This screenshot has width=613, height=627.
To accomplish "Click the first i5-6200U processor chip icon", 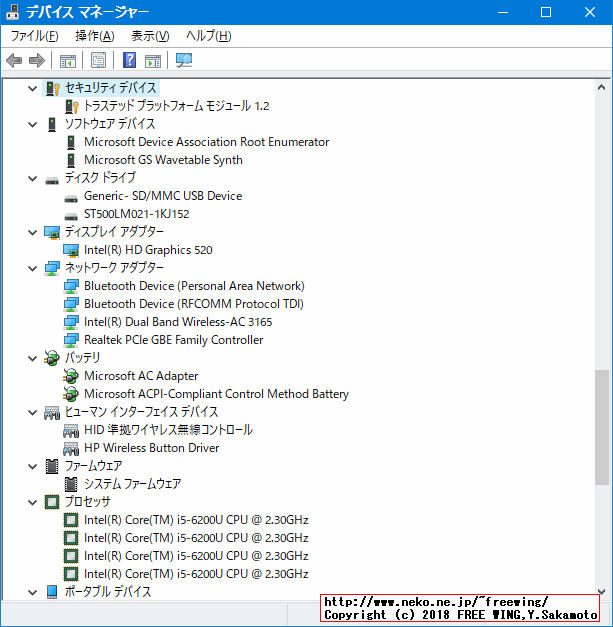I will [71, 520].
